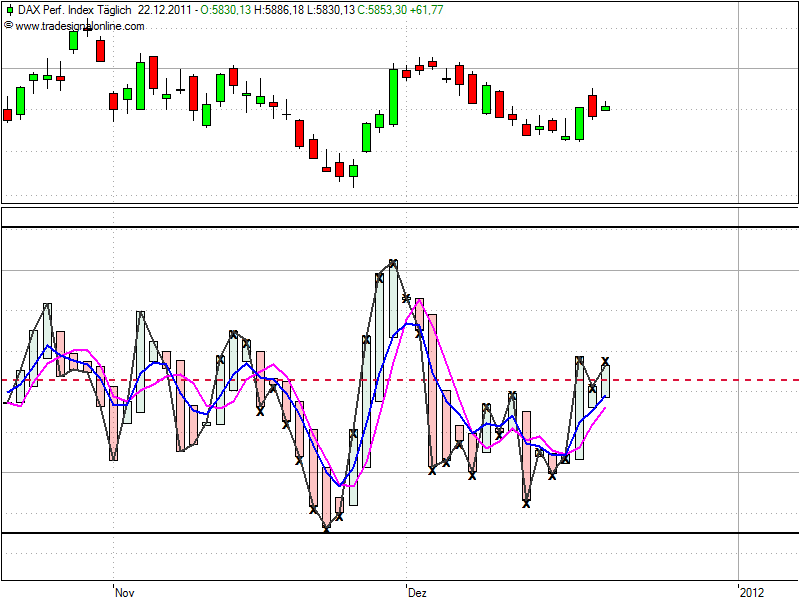
Task: Click the X marker at the indicator's lowest point
Action: [x=327, y=530]
